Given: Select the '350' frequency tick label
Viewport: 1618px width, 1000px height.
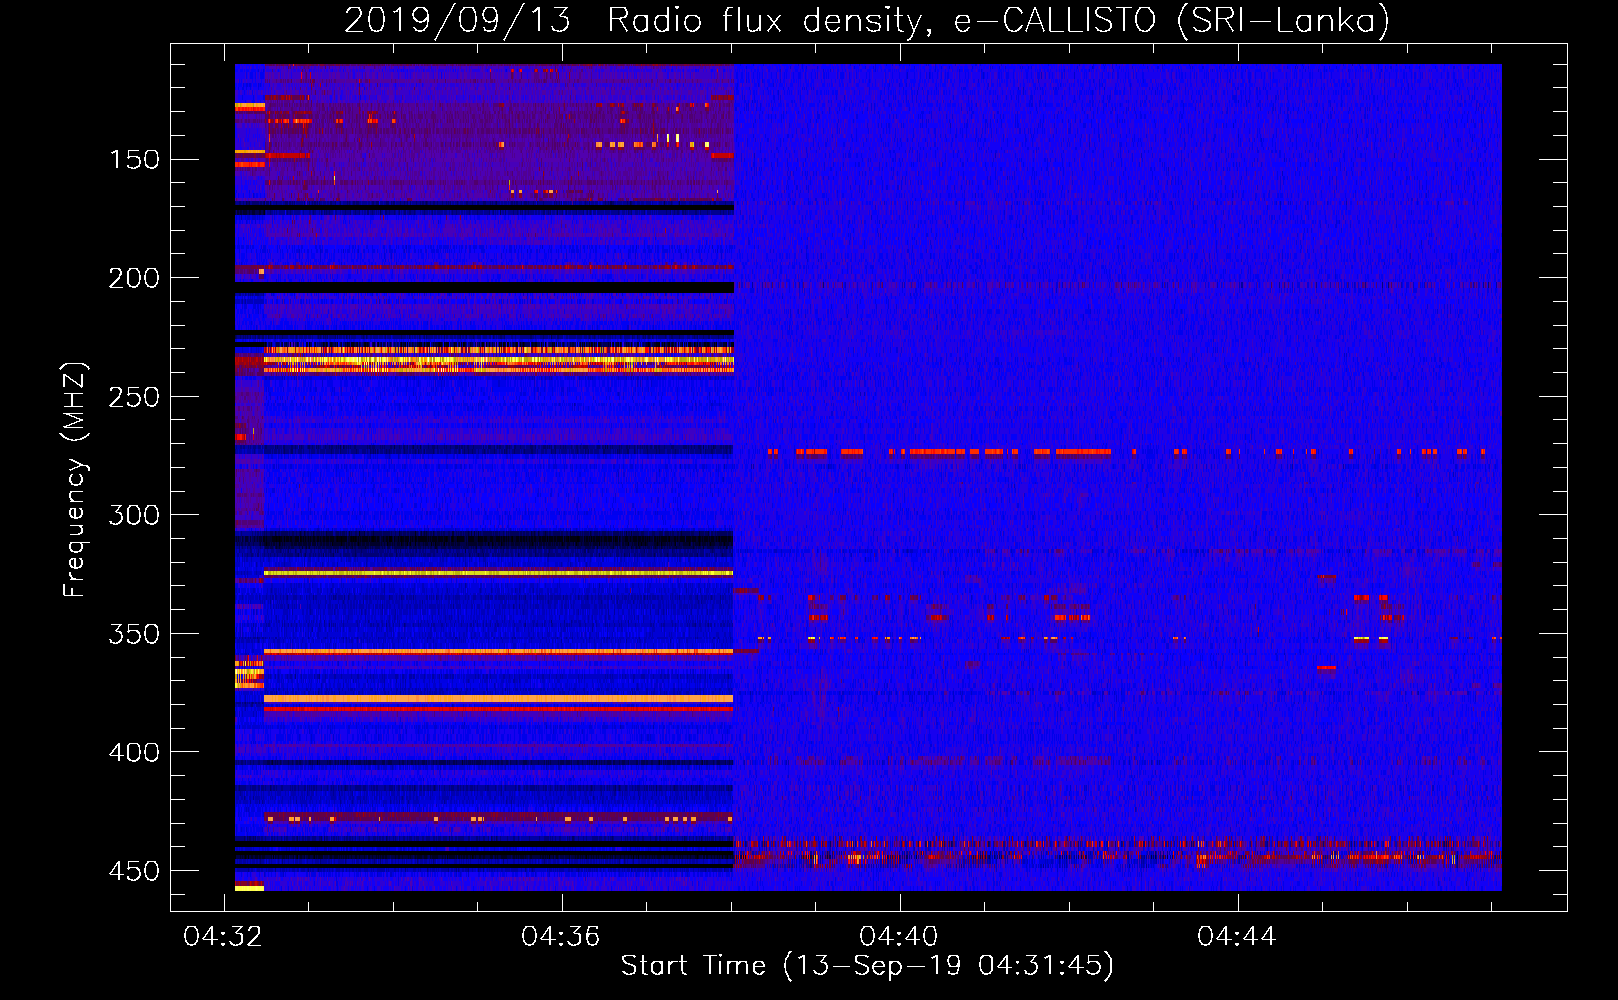Looking at the screenshot, I should coord(134,634).
